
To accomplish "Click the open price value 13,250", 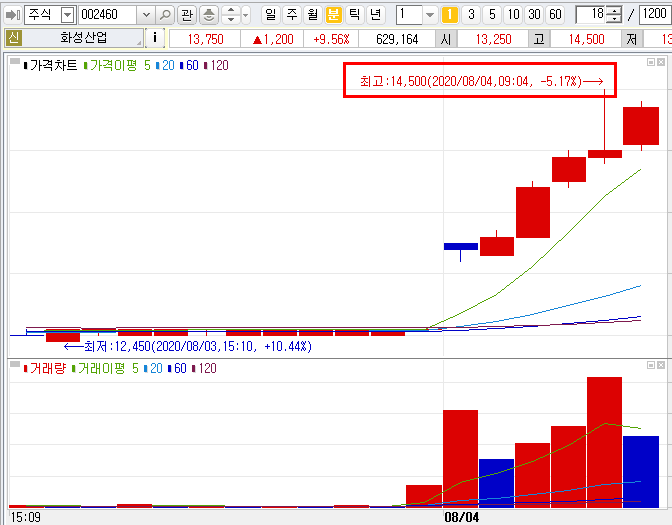I will click(493, 39).
